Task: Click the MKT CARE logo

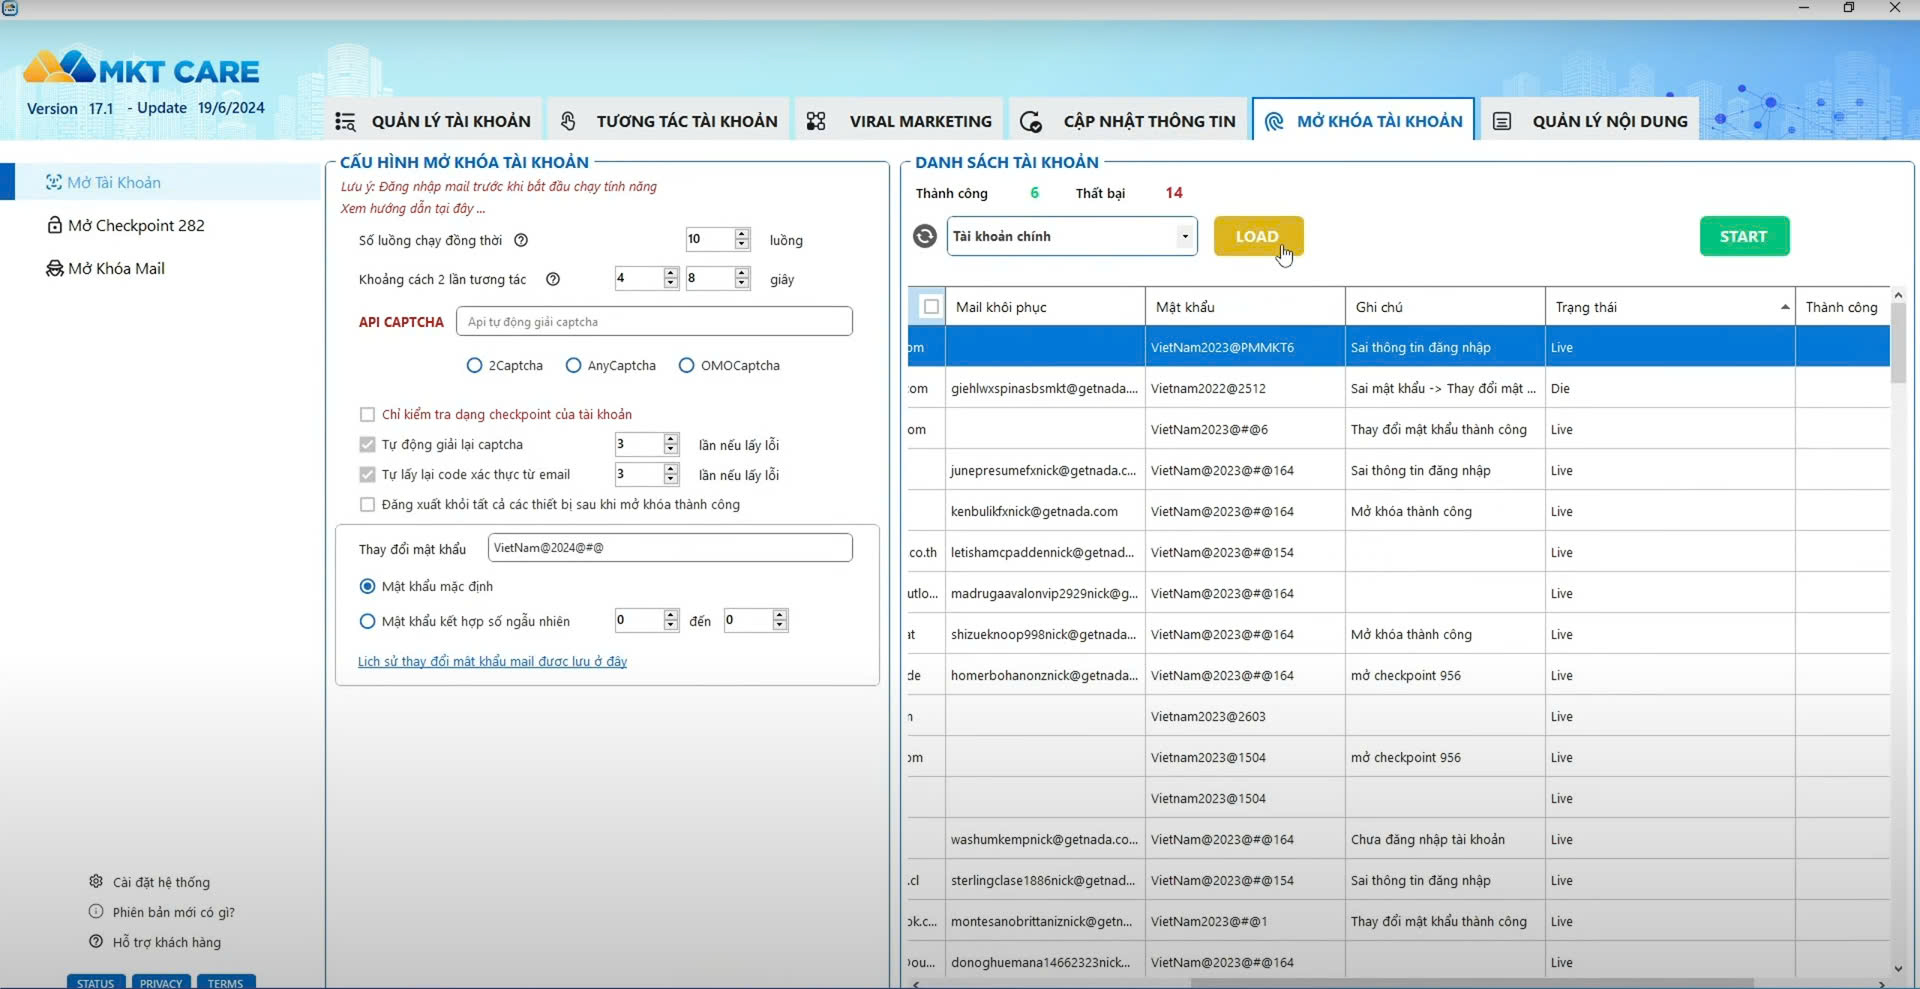Action: (141, 69)
